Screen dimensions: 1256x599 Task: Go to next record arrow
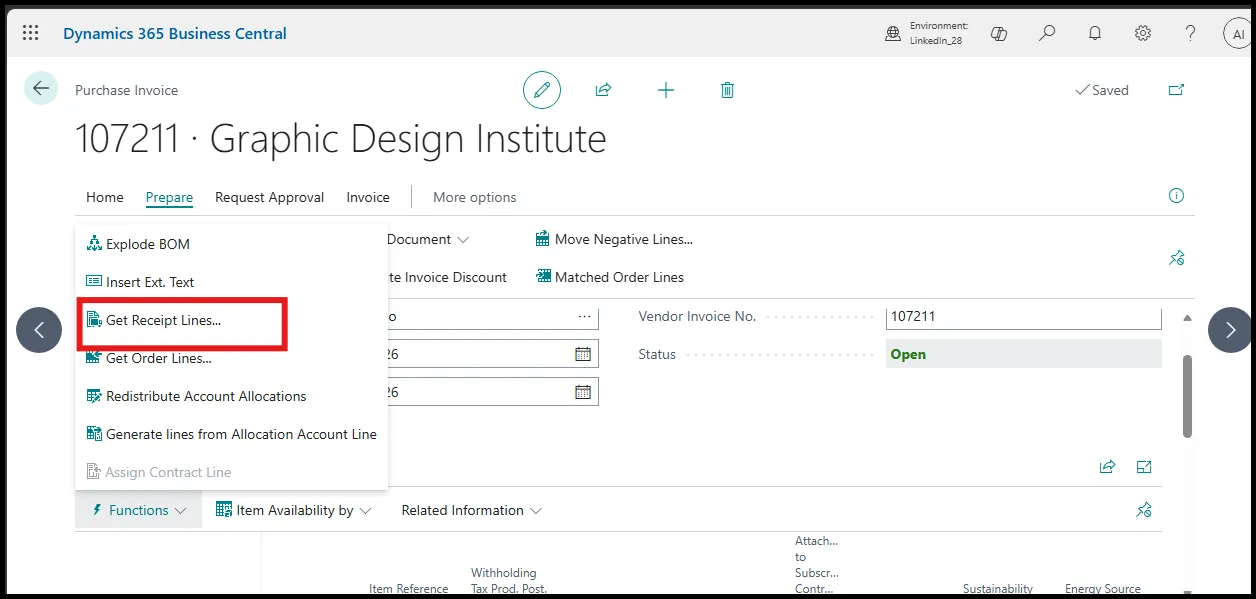click(x=1231, y=330)
